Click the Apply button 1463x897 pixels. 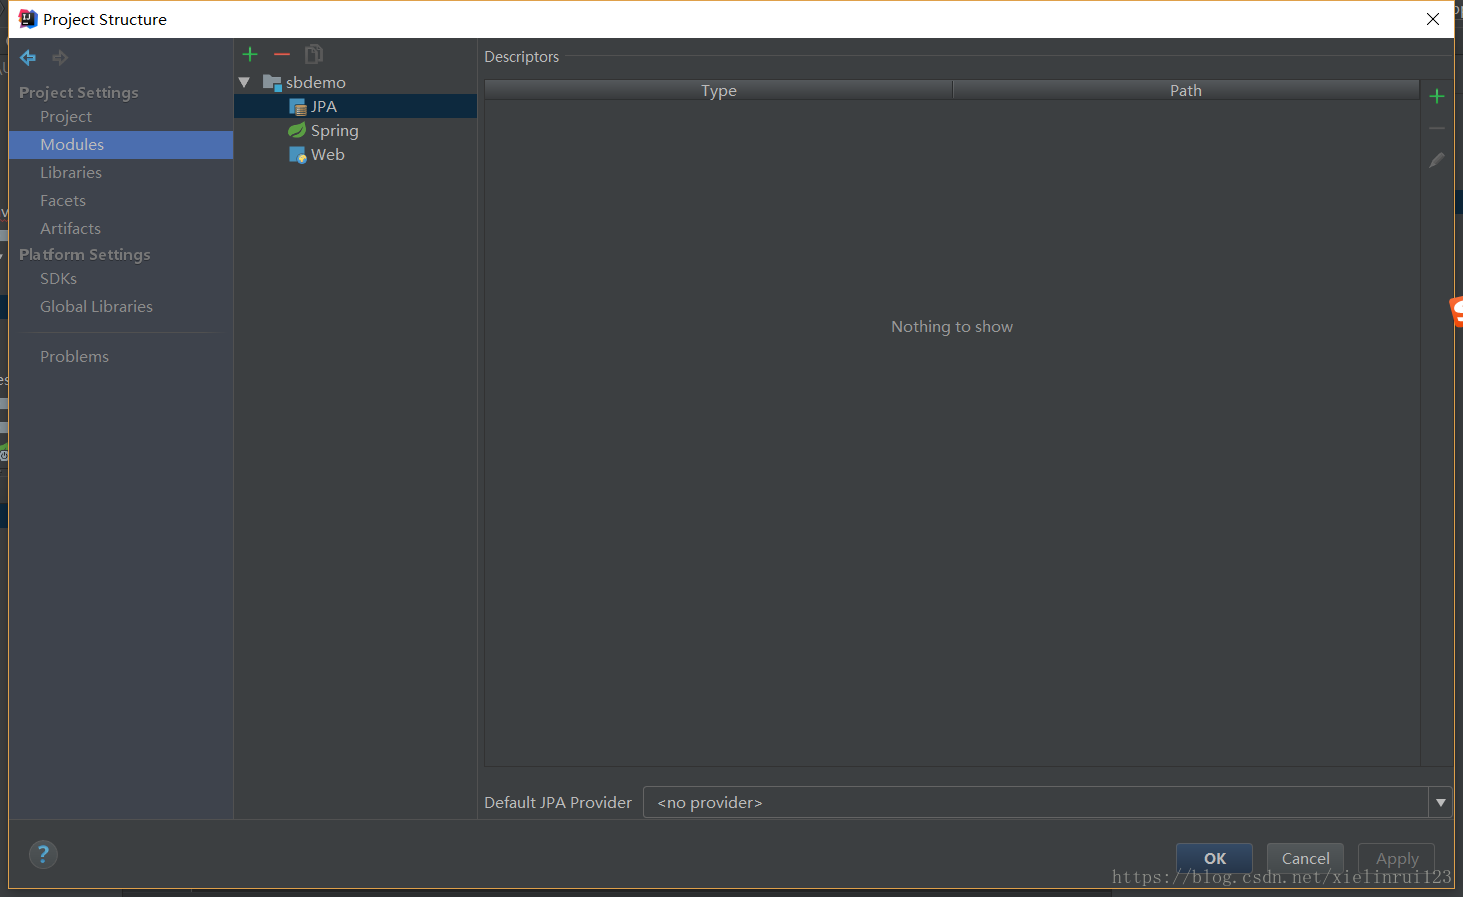(x=1396, y=858)
